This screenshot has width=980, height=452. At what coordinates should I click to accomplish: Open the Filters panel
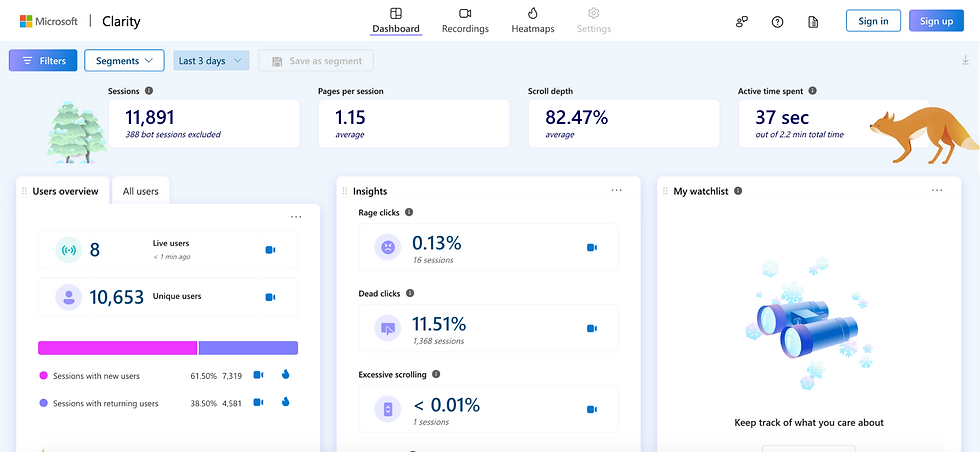43,61
